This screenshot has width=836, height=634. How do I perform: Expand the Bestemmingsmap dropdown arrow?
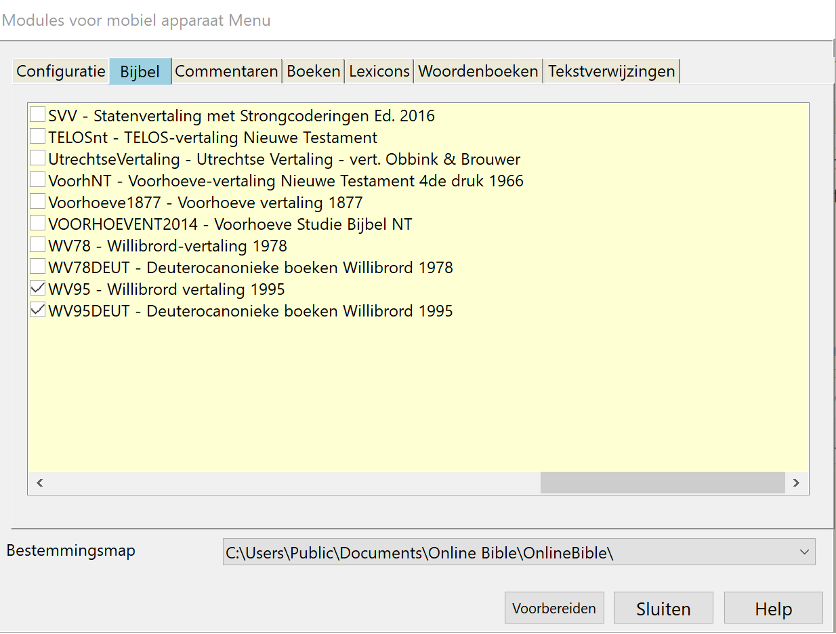[805, 552]
